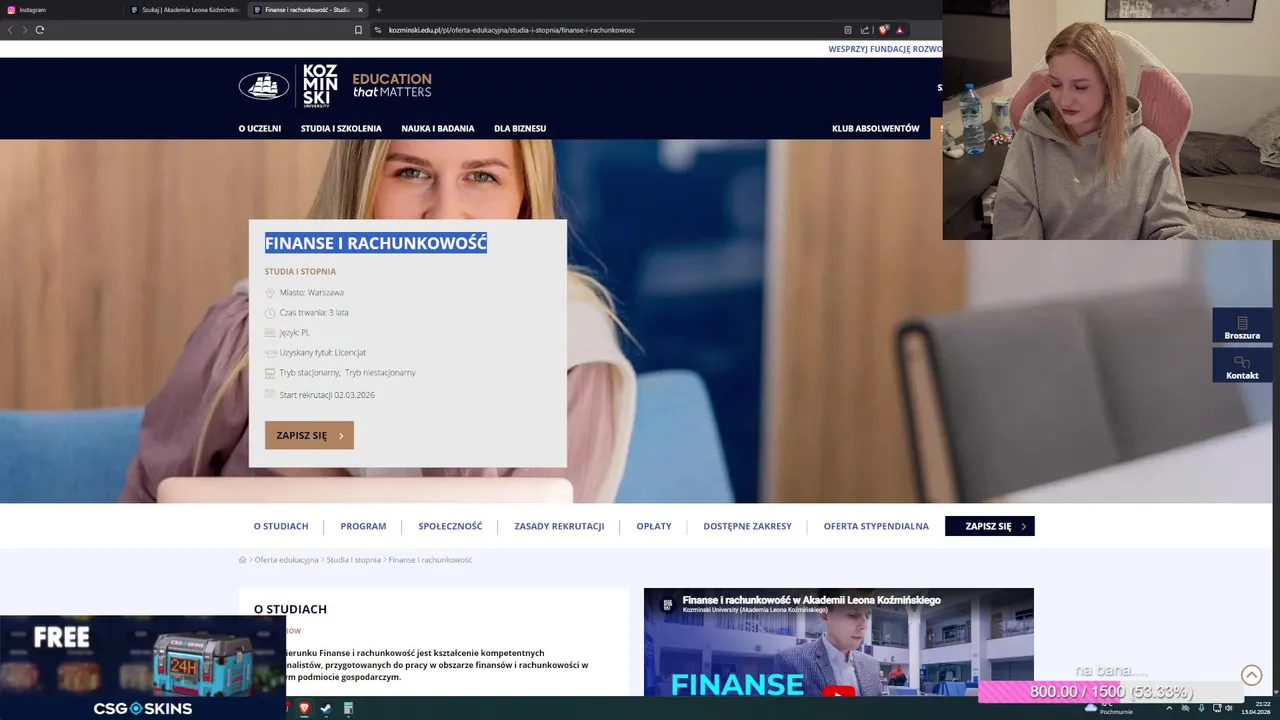Open the STUDIA I SZKOLENIA menu
Viewport: 1280px width, 720px height.
(341, 128)
